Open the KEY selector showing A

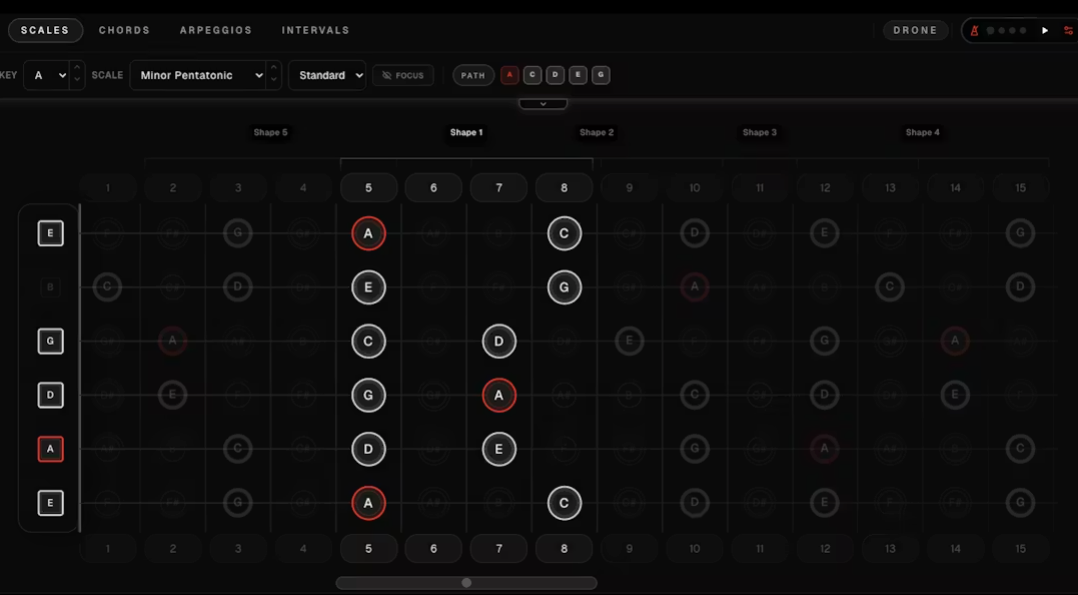coord(47,75)
